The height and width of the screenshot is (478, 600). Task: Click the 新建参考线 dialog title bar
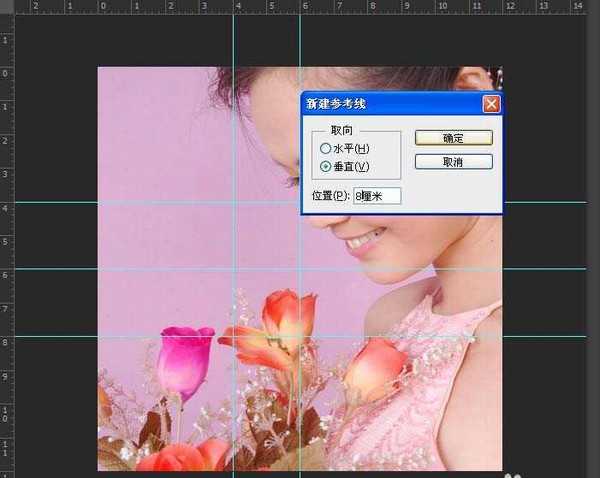pos(380,103)
